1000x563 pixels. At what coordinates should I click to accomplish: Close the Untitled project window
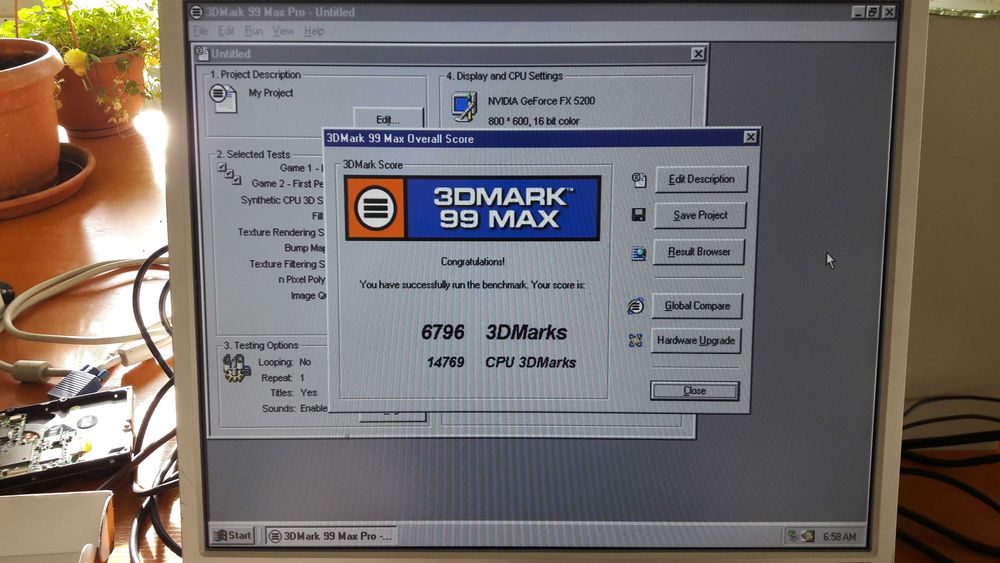[698, 54]
